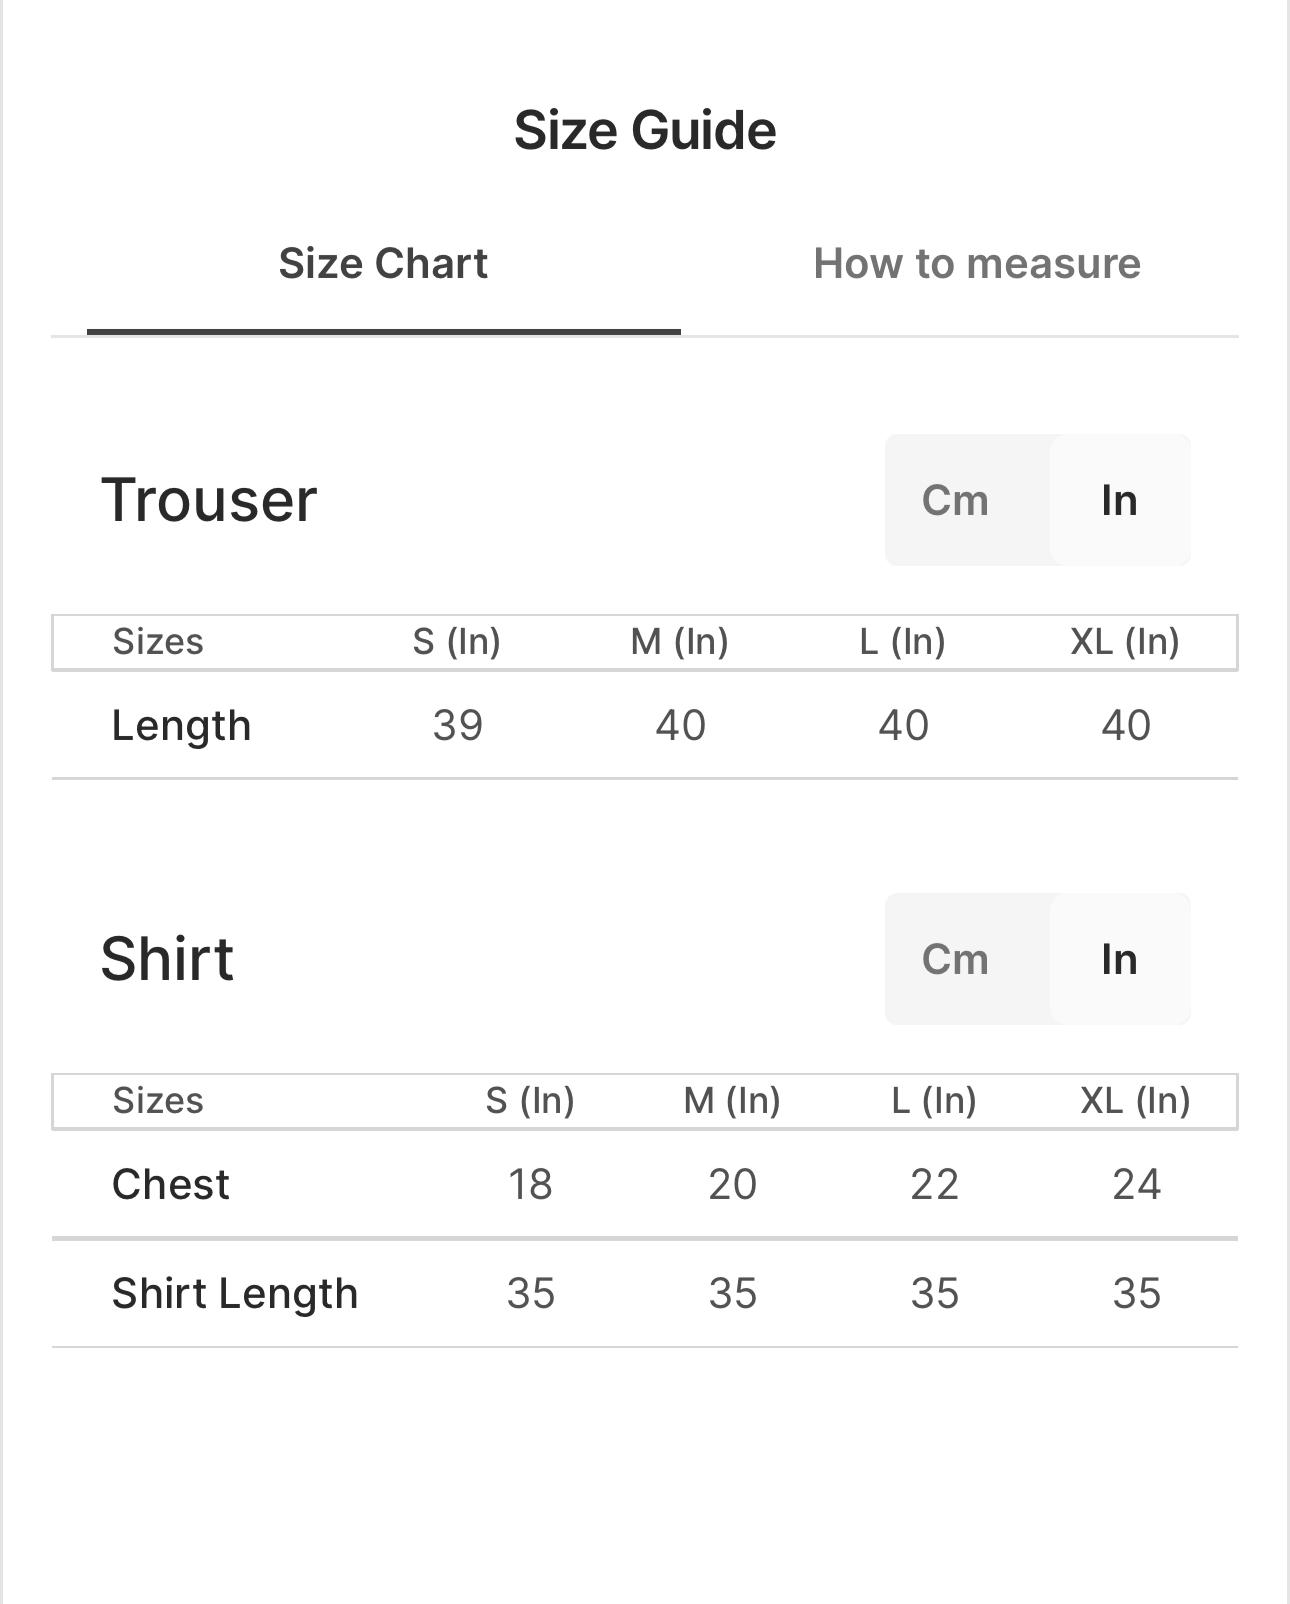Click the Shirt section heading
This screenshot has width=1290, height=1604.
[167, 959]
